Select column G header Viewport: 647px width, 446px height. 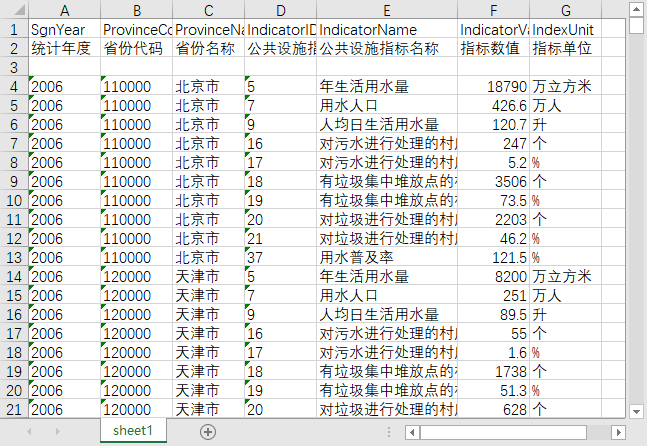point(566,10)
